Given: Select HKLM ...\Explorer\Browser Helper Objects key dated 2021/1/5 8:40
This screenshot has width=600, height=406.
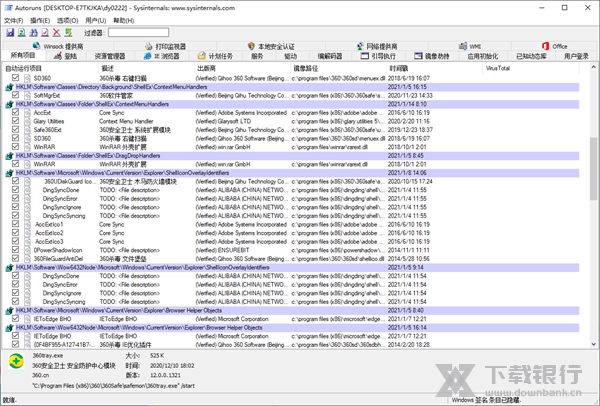Looking at the screenshot, I should pyautogui.click(x=292, y=310).
